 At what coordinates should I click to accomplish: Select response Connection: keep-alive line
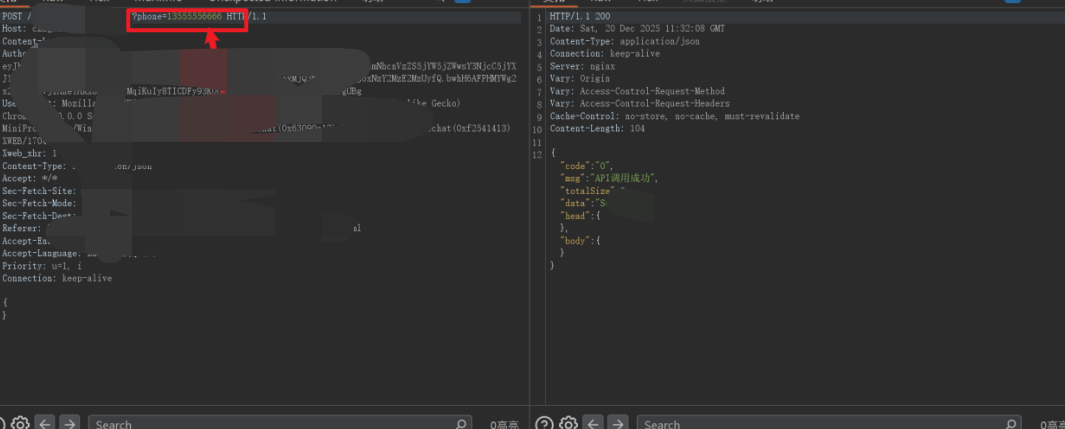click(604, 54)
